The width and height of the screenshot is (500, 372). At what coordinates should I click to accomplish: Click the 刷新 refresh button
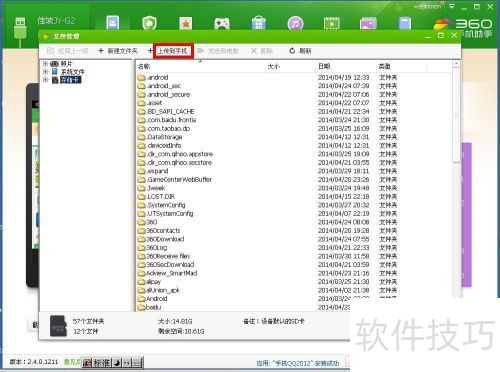coord(300,51)
